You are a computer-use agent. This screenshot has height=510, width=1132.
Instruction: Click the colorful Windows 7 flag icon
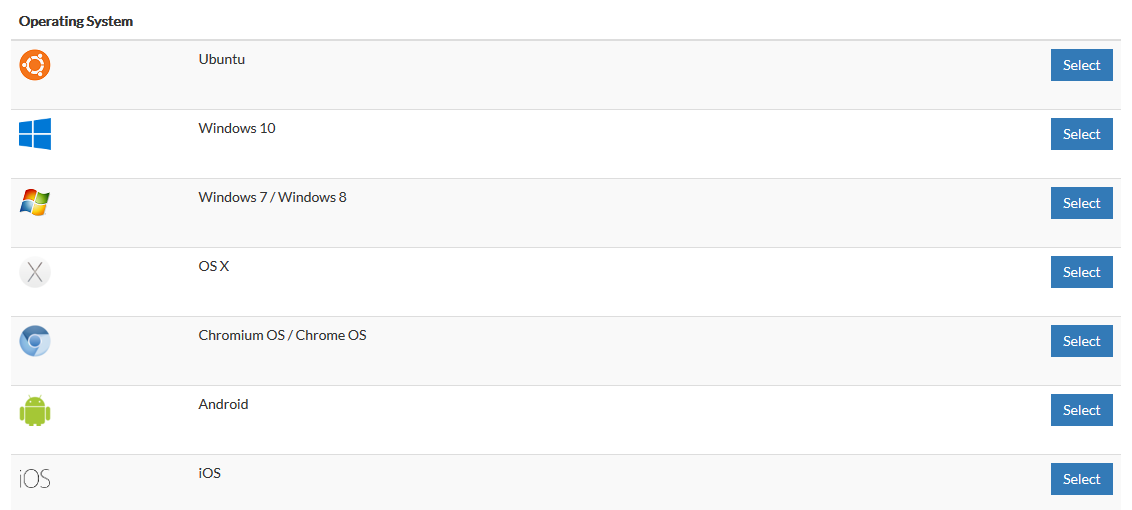pos(35,203)
